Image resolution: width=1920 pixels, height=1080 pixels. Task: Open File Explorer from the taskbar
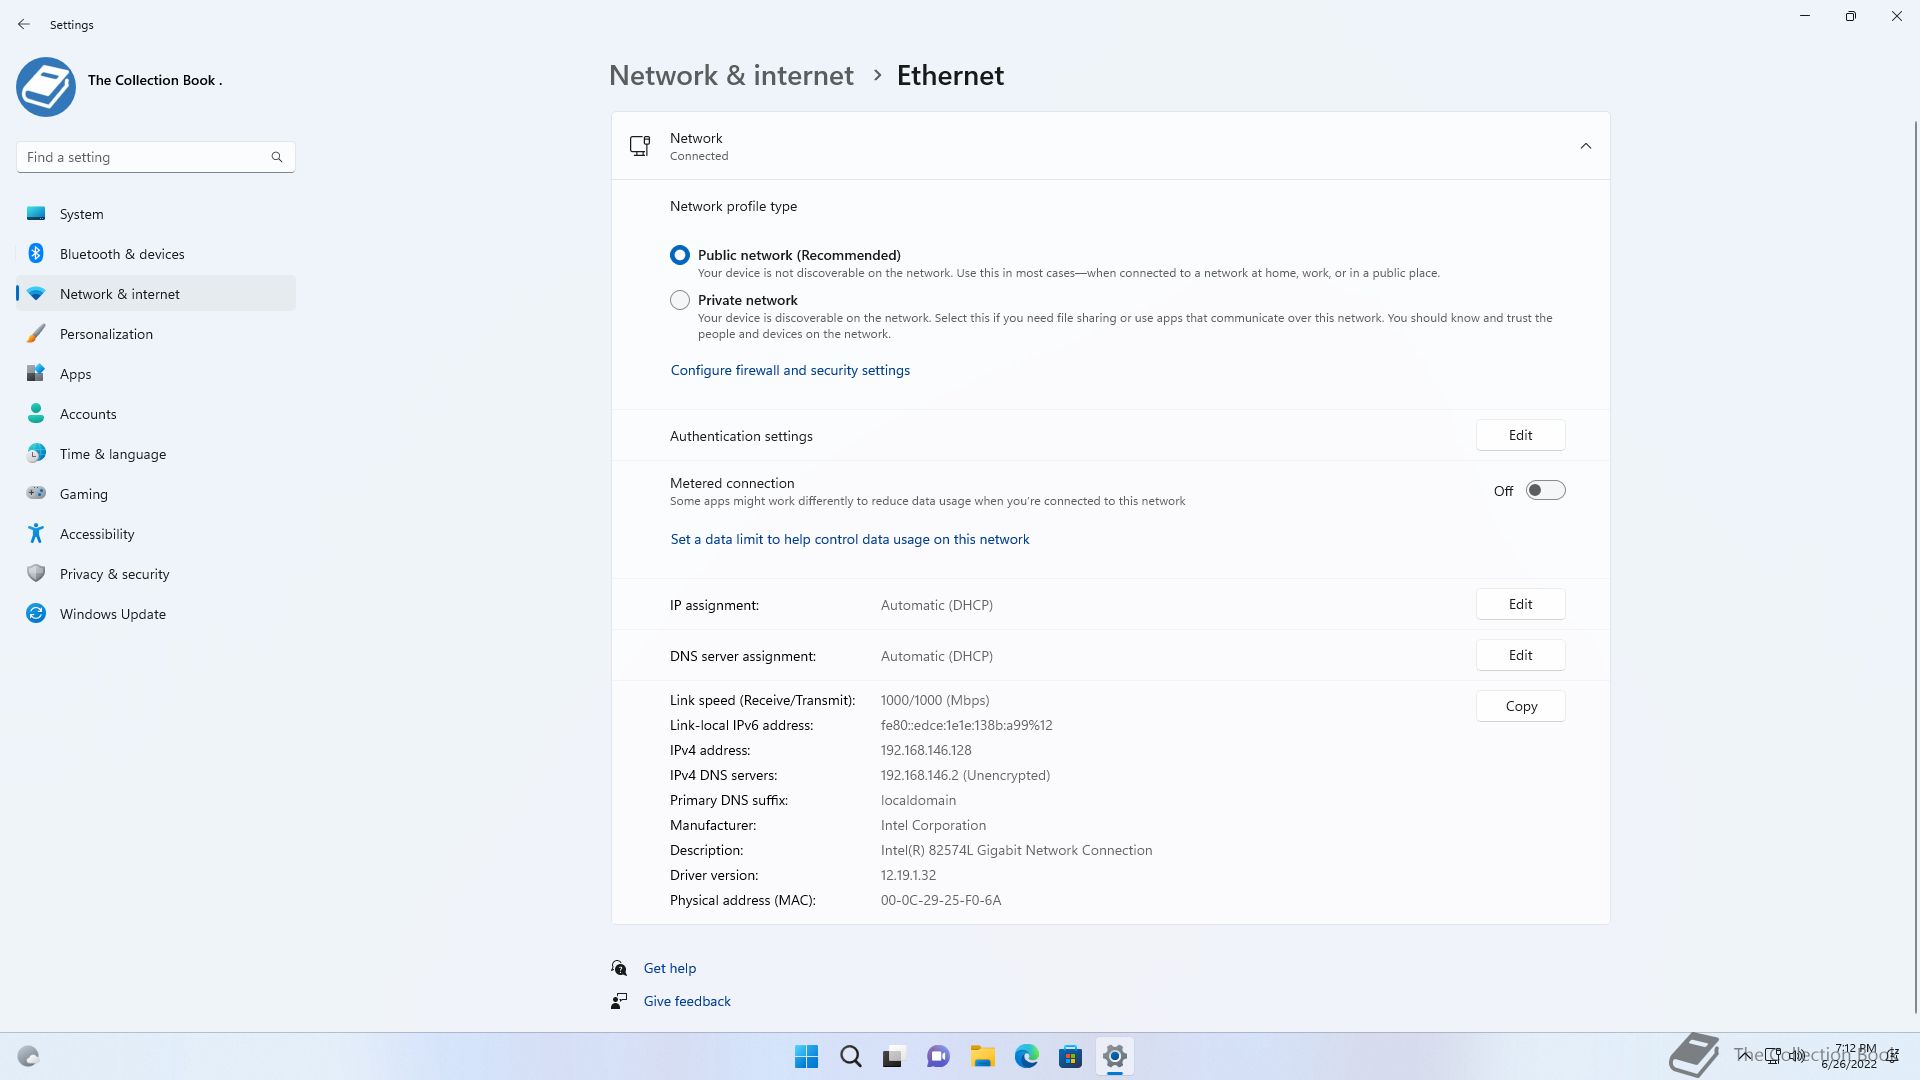click(x=982, y=1056)
